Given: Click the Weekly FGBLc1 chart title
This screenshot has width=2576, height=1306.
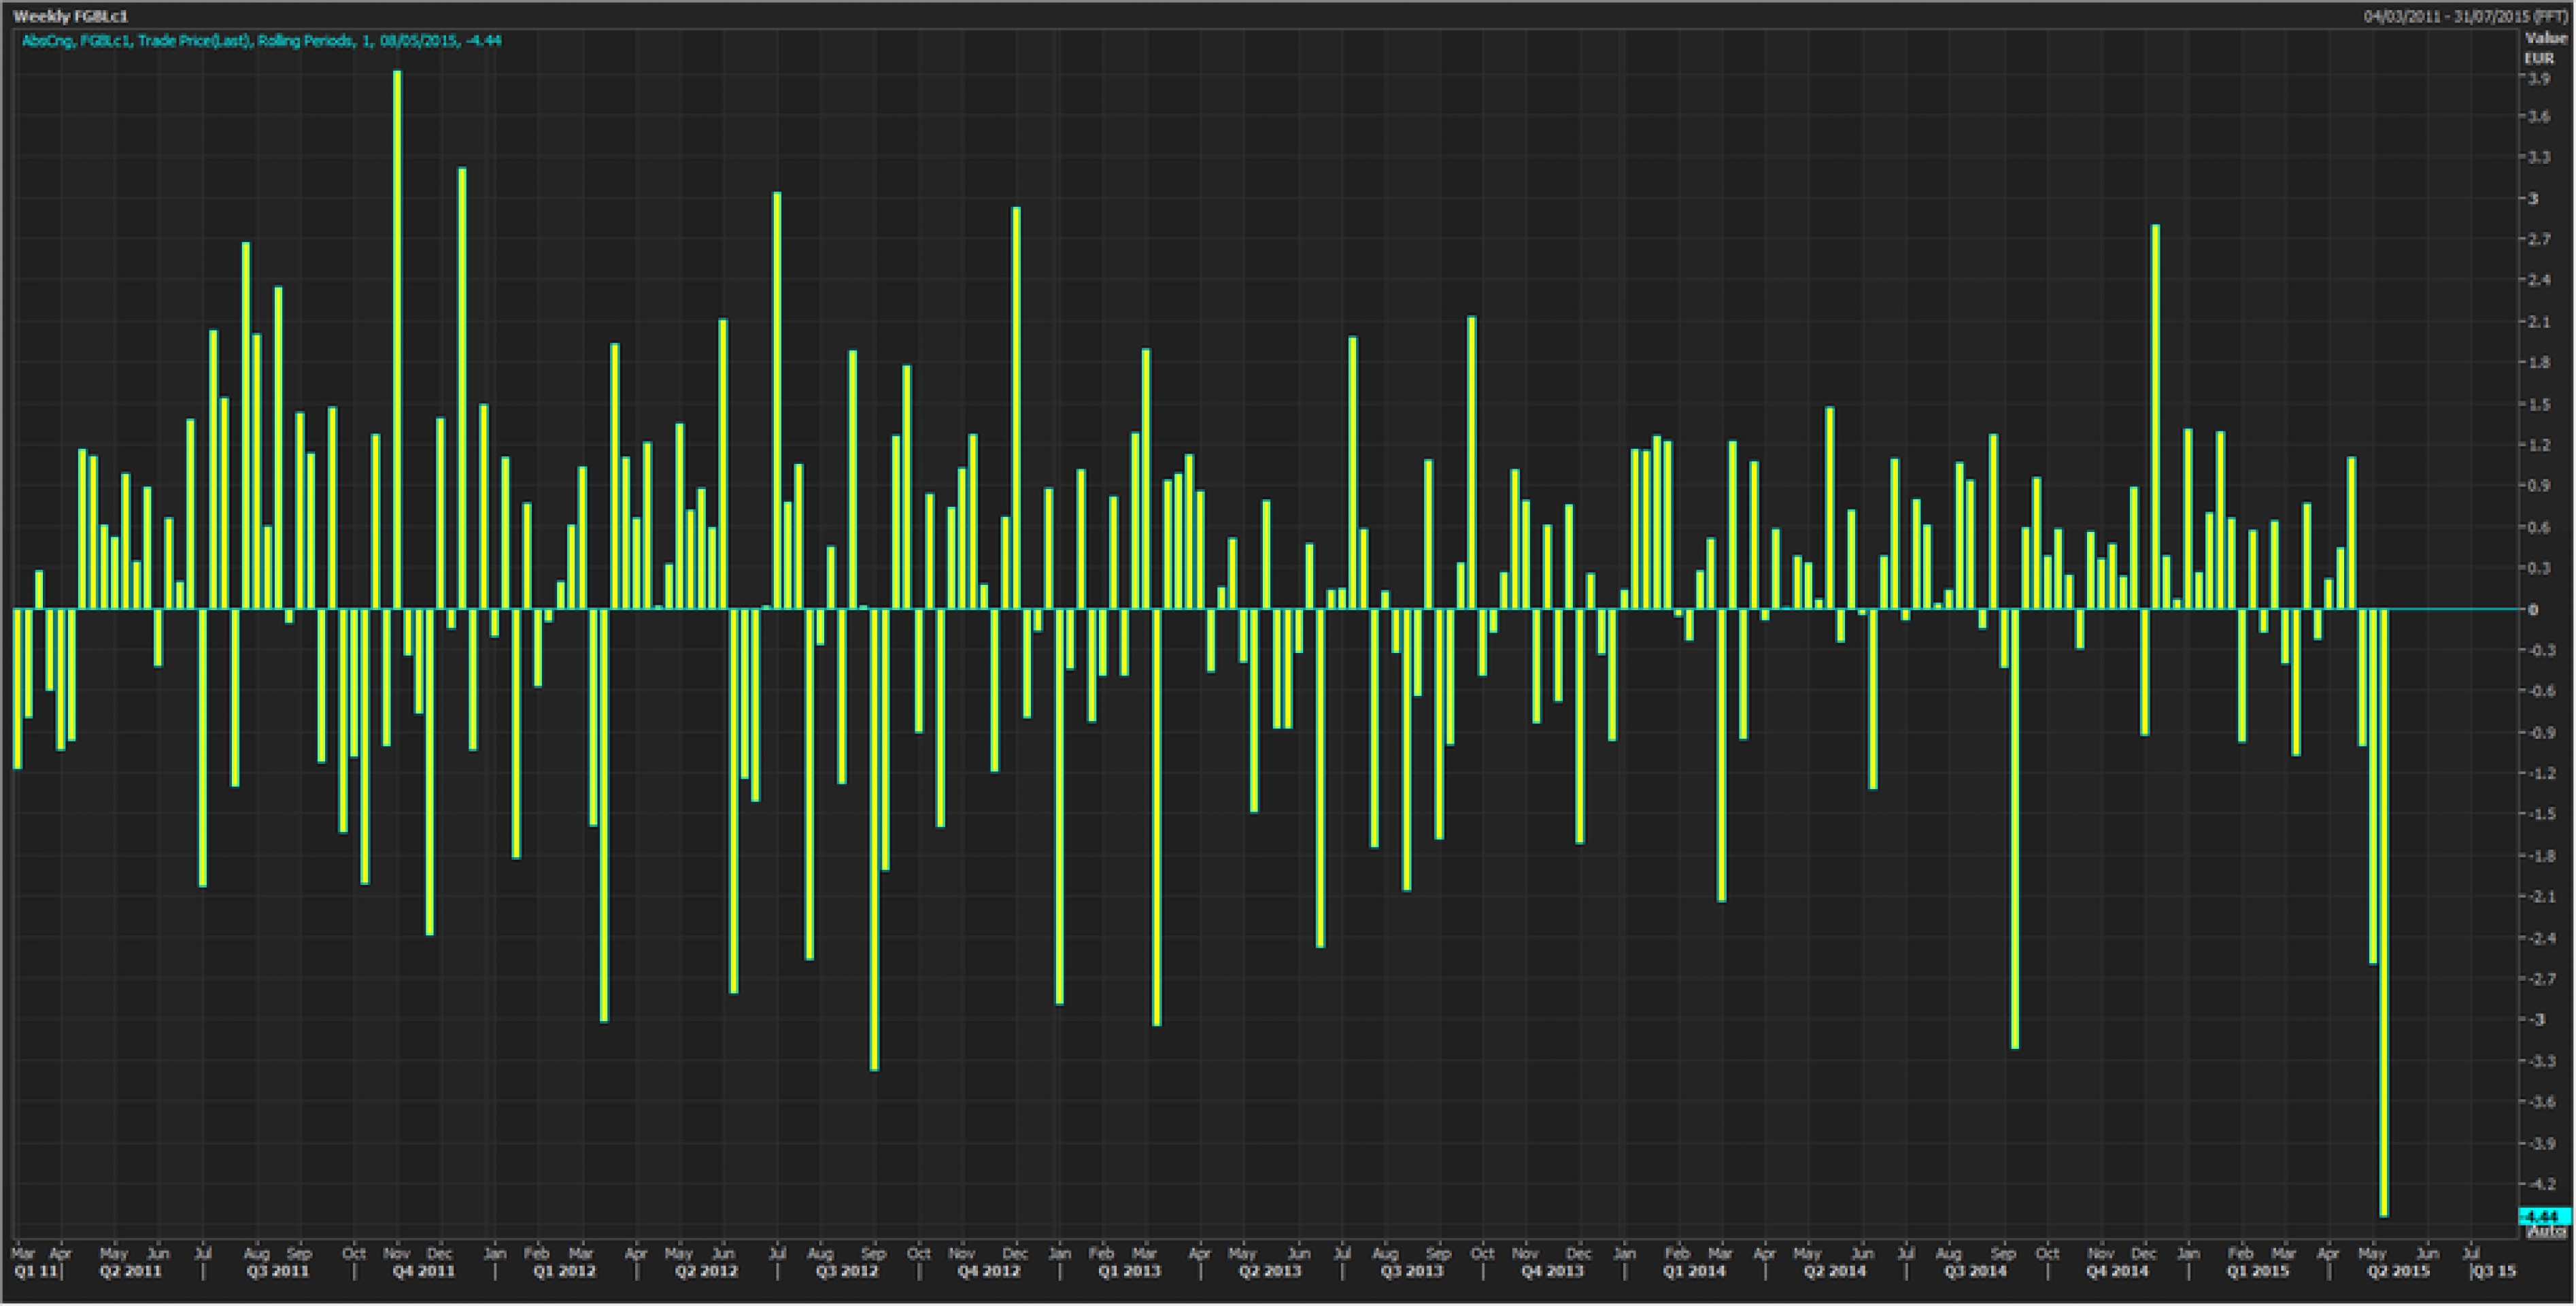Looking at the screenshot, I should 71,16.
